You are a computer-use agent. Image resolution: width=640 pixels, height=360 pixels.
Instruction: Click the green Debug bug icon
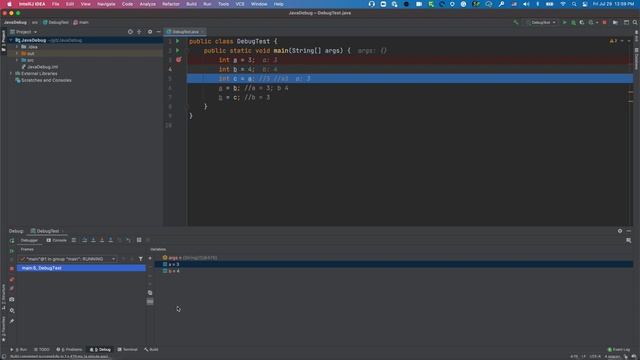(x=573, y=22)
